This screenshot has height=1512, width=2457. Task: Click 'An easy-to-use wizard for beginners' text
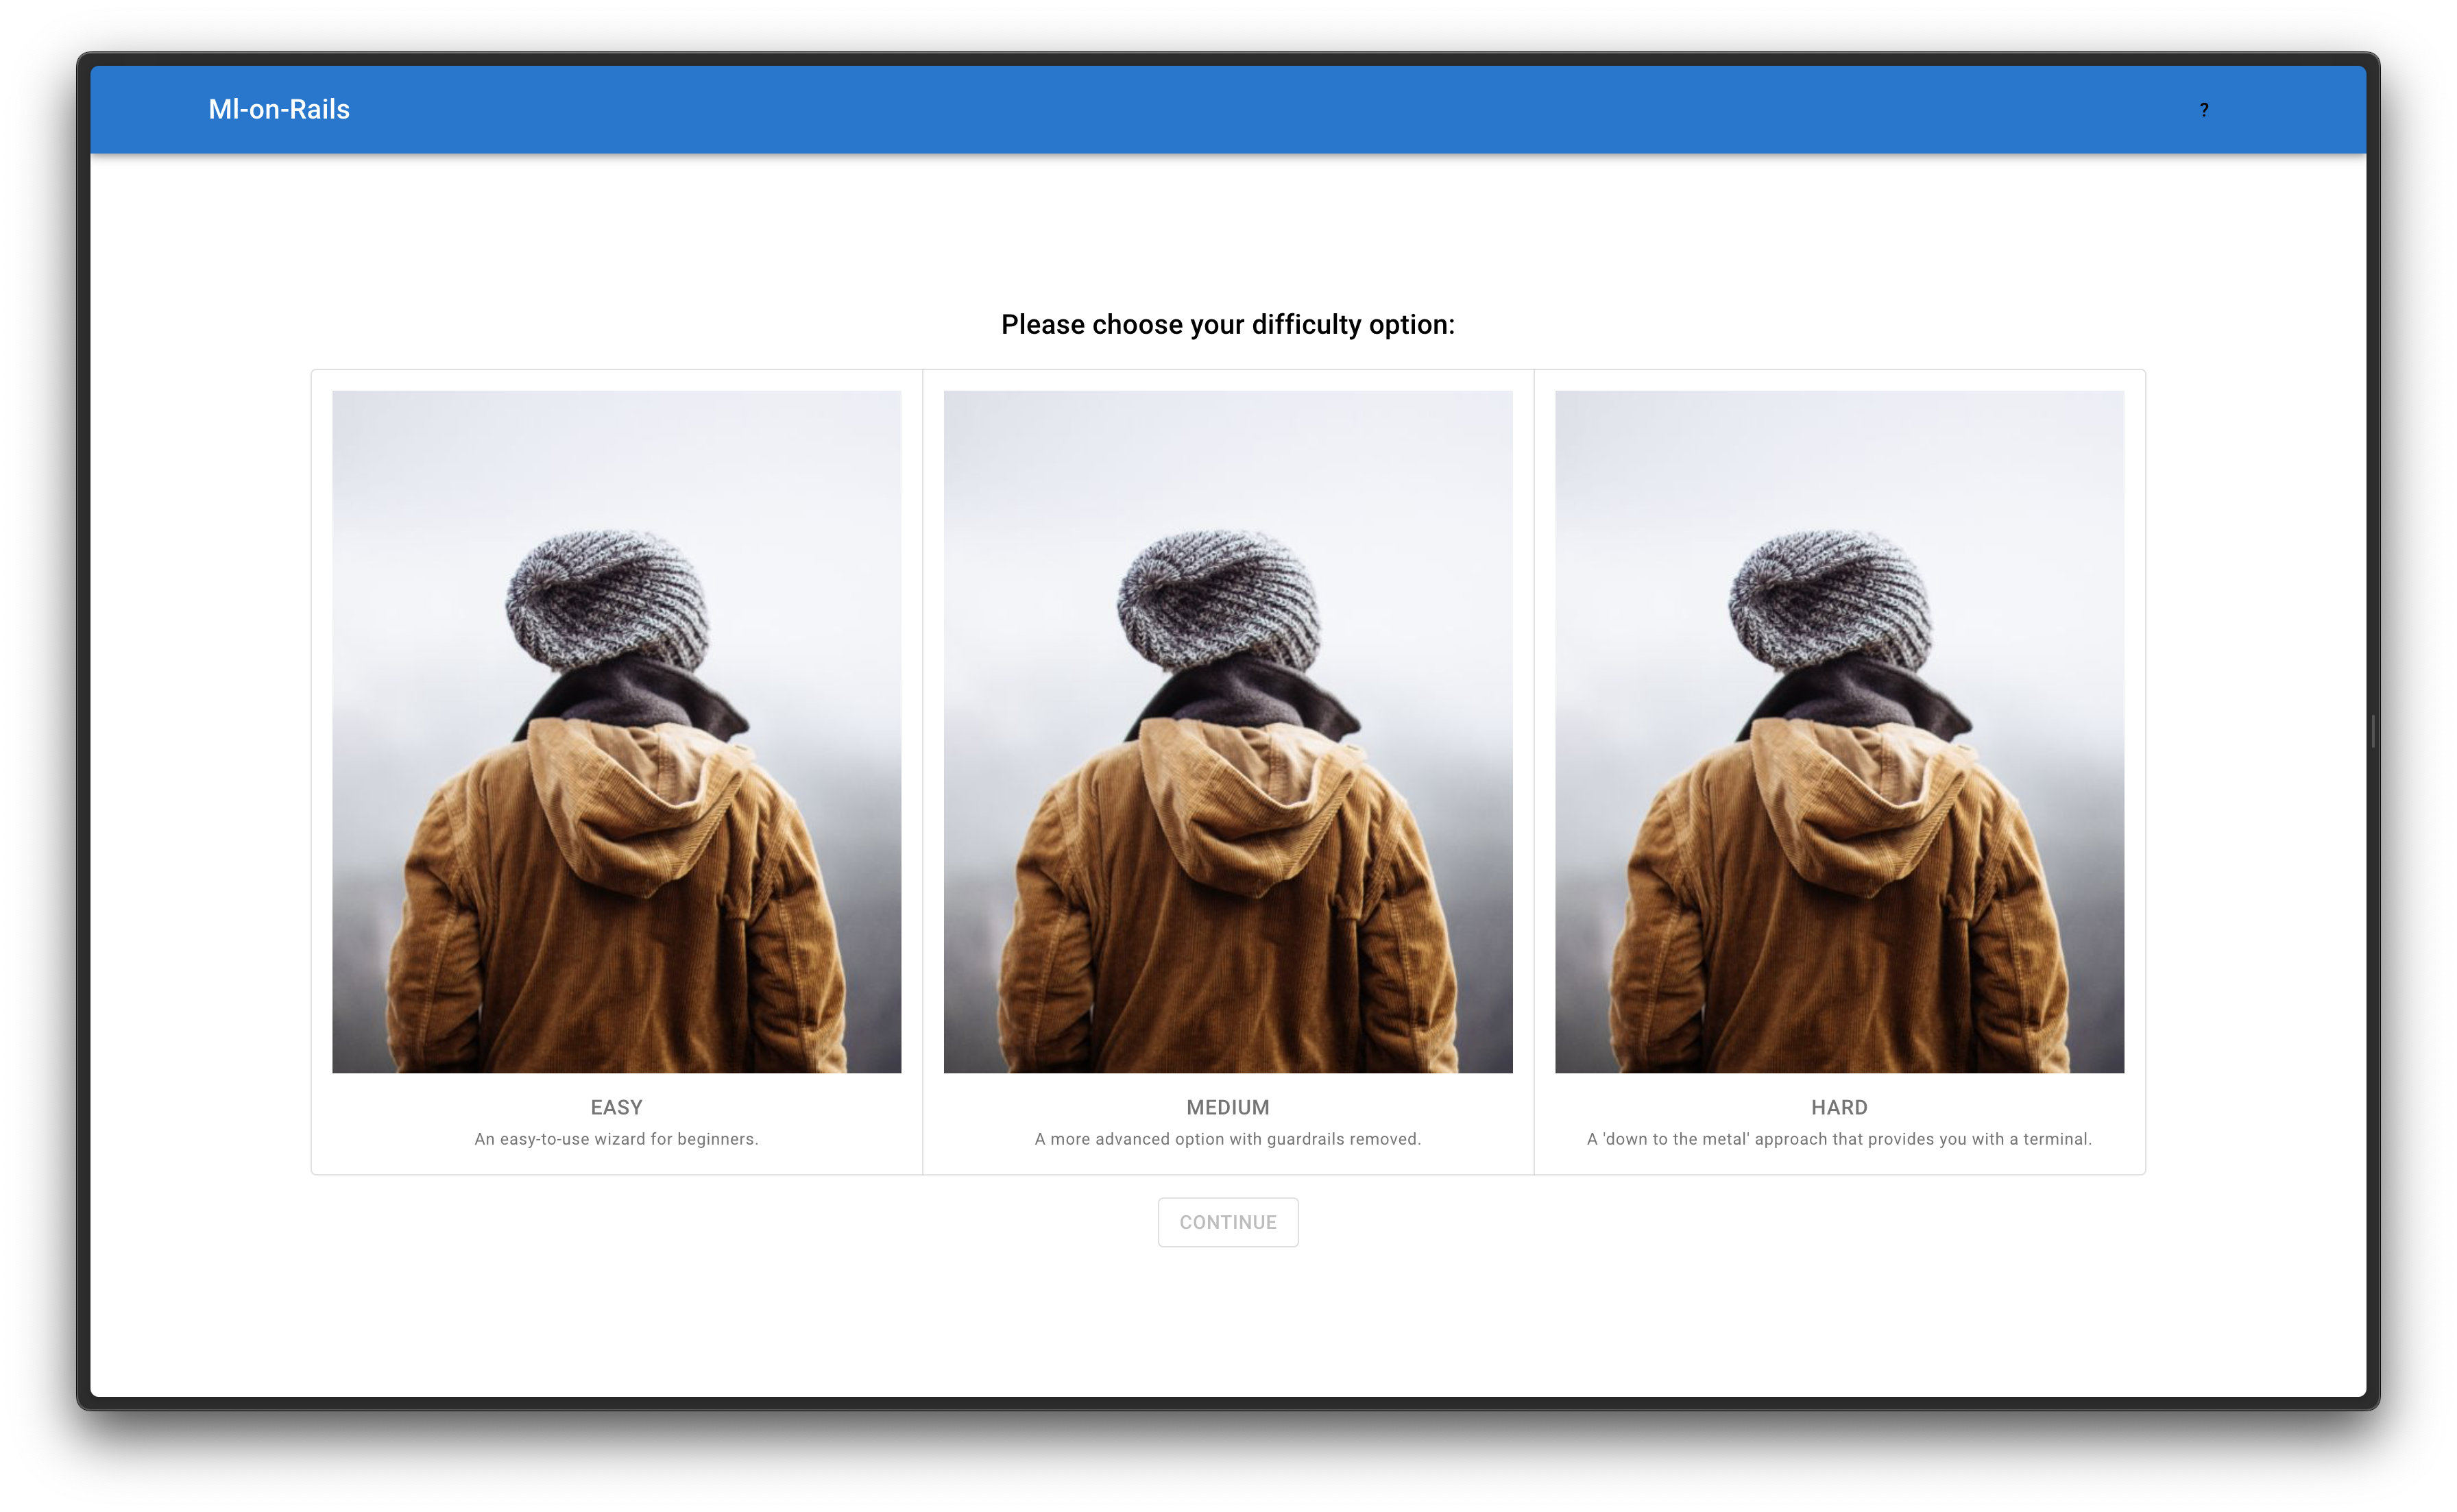[616, 1139]
